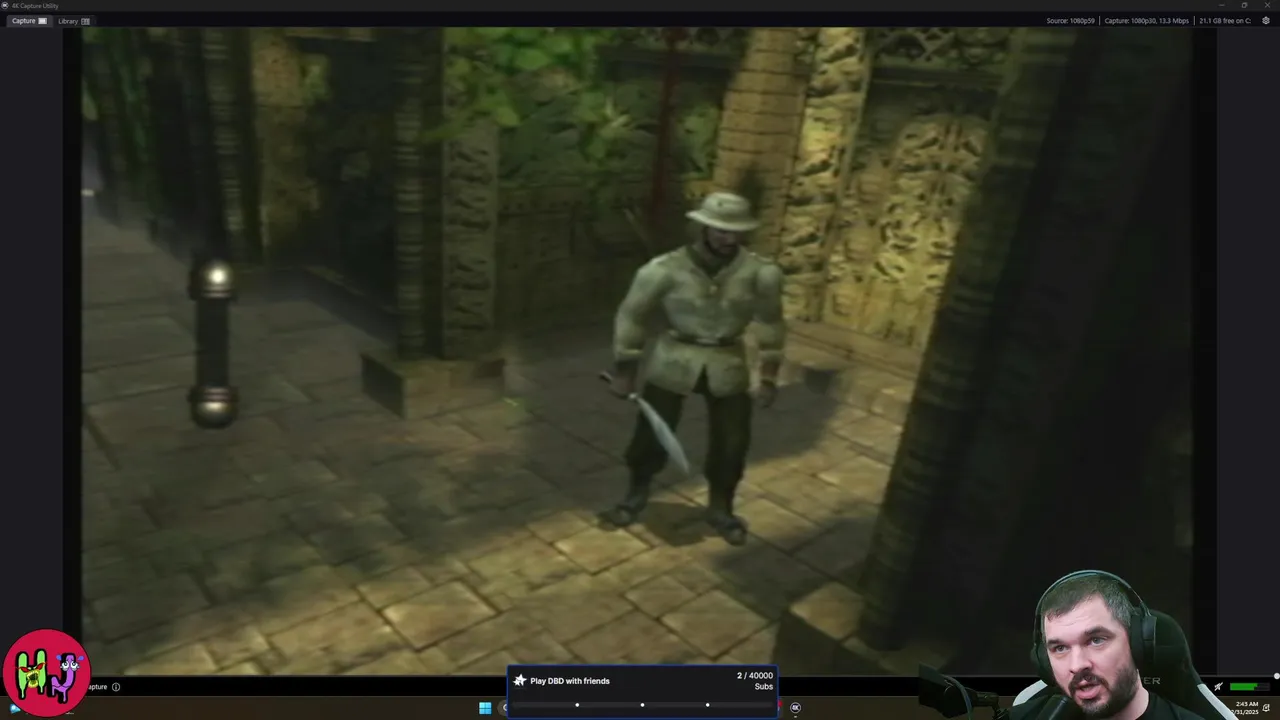The width and height of the screenshot is (1280, 720).
Task: Open the notifications icon beside the clock
Action: pos(1267,708)
